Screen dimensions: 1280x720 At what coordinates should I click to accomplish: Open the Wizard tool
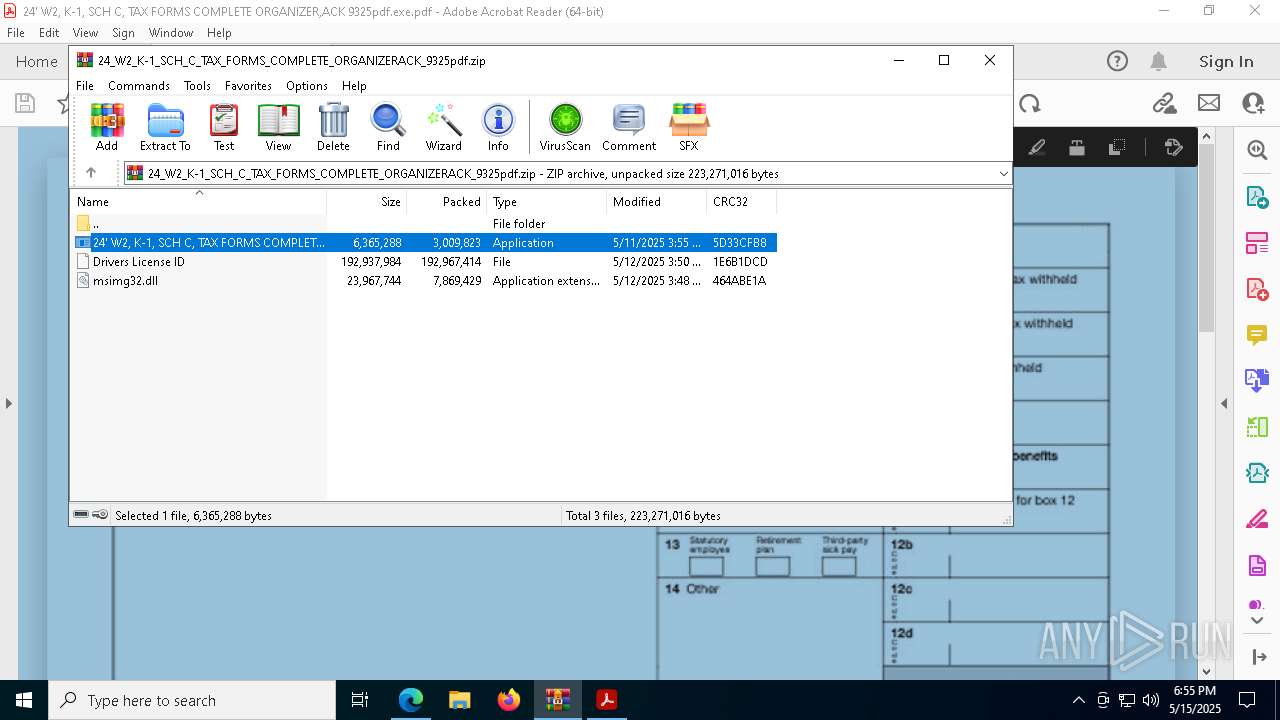(443, 127)
